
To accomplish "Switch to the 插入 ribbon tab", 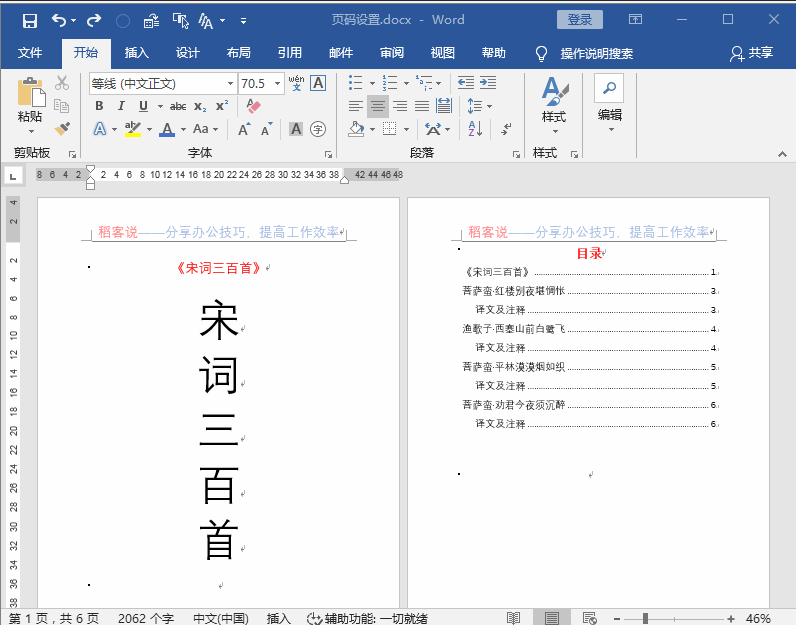I will [137, 53].
